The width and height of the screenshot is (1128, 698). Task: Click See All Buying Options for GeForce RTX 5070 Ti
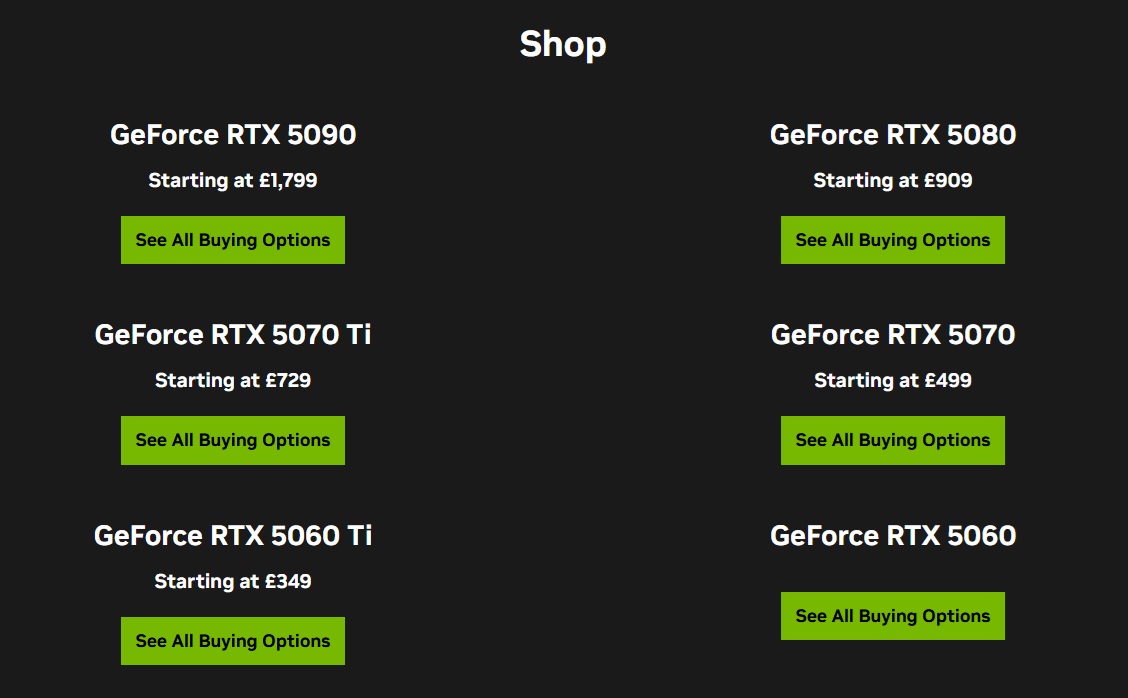(x=232, y=440)
